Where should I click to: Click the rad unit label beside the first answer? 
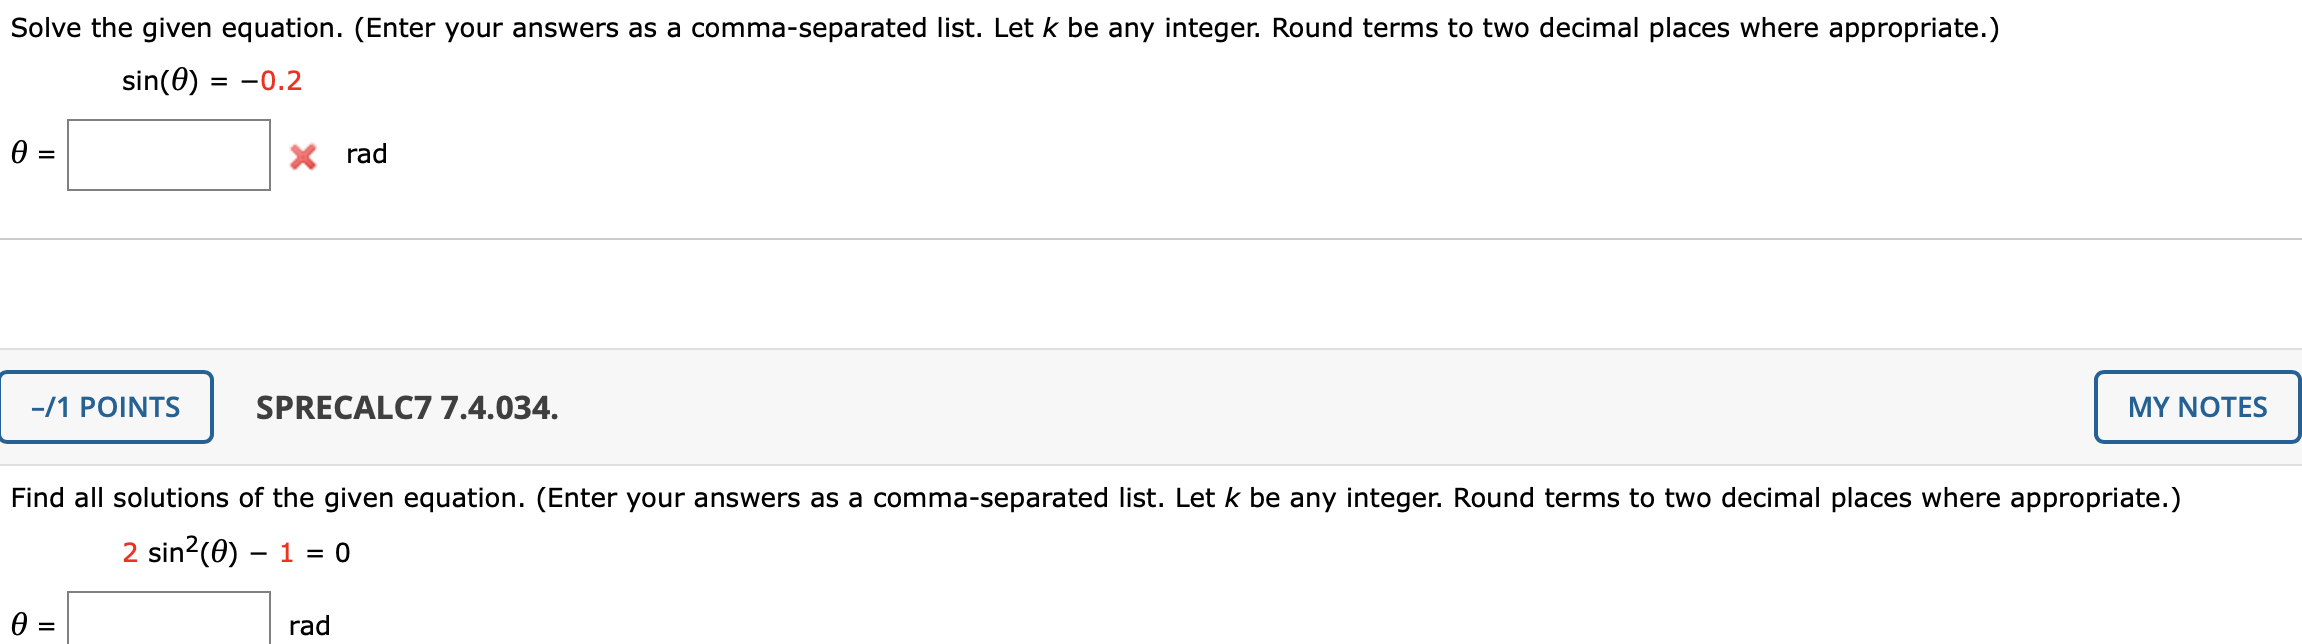click(365, 155)
